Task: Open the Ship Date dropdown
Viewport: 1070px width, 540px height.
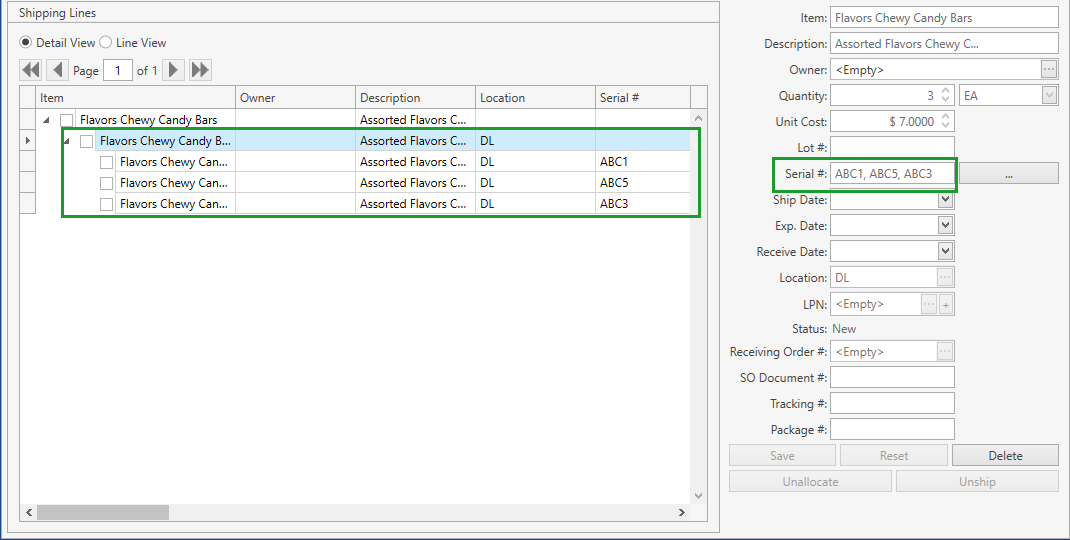Action: 945,200
